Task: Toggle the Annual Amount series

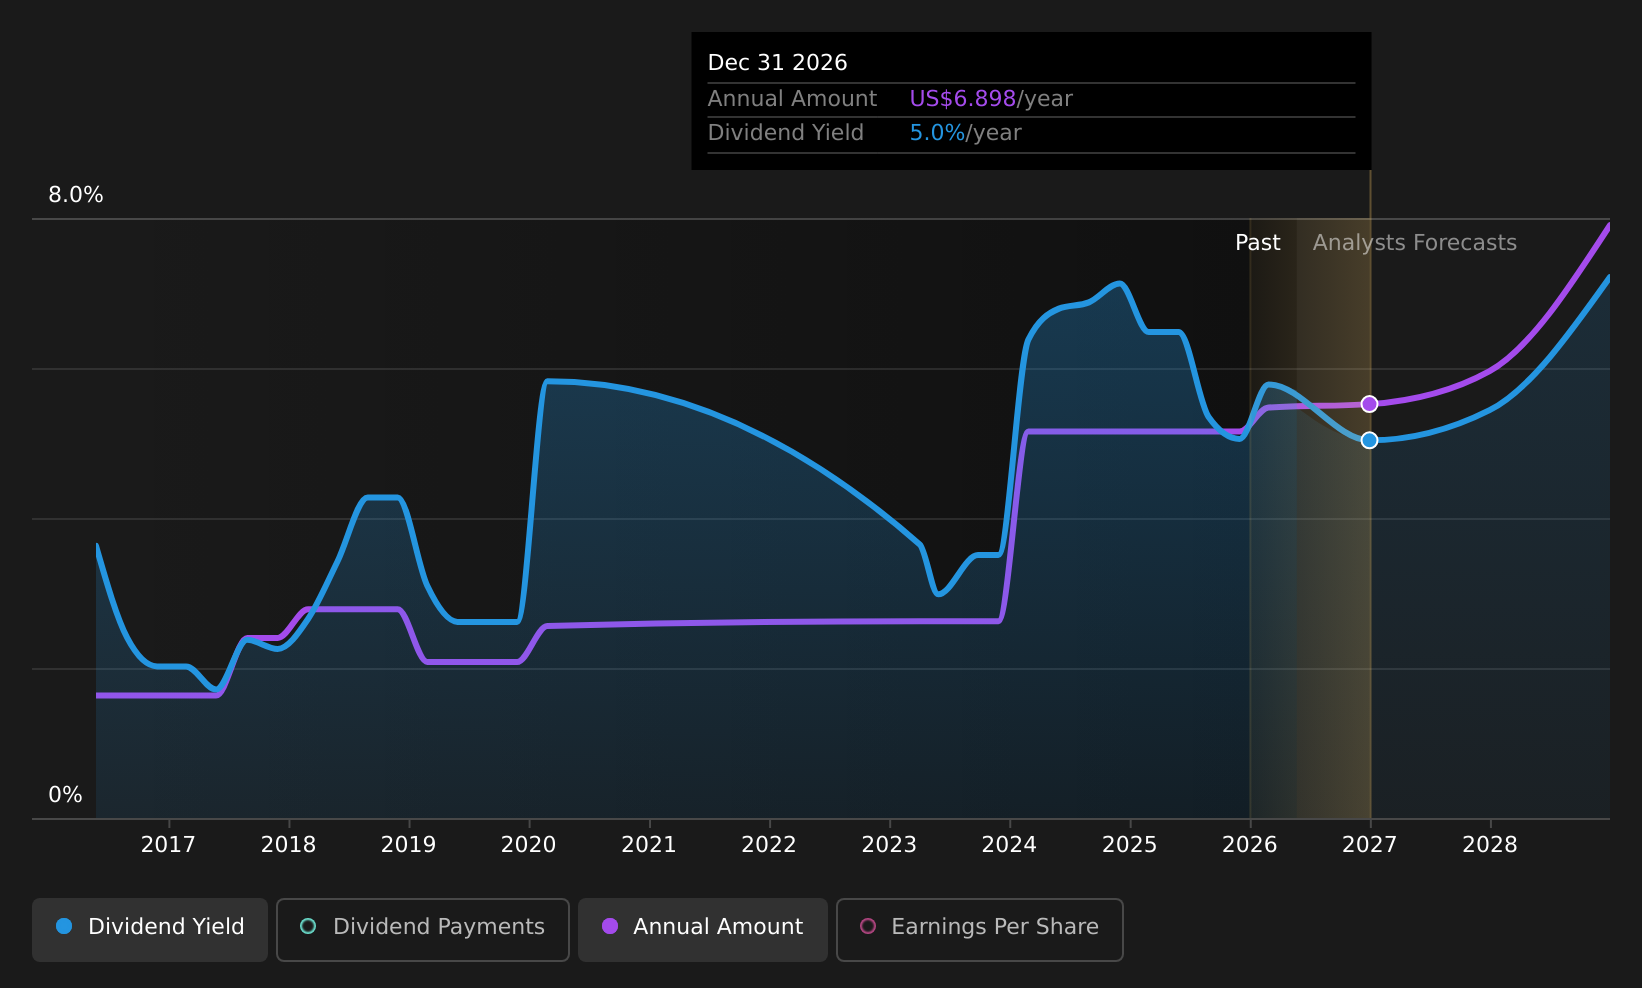Action: click(x=703, y=929)
